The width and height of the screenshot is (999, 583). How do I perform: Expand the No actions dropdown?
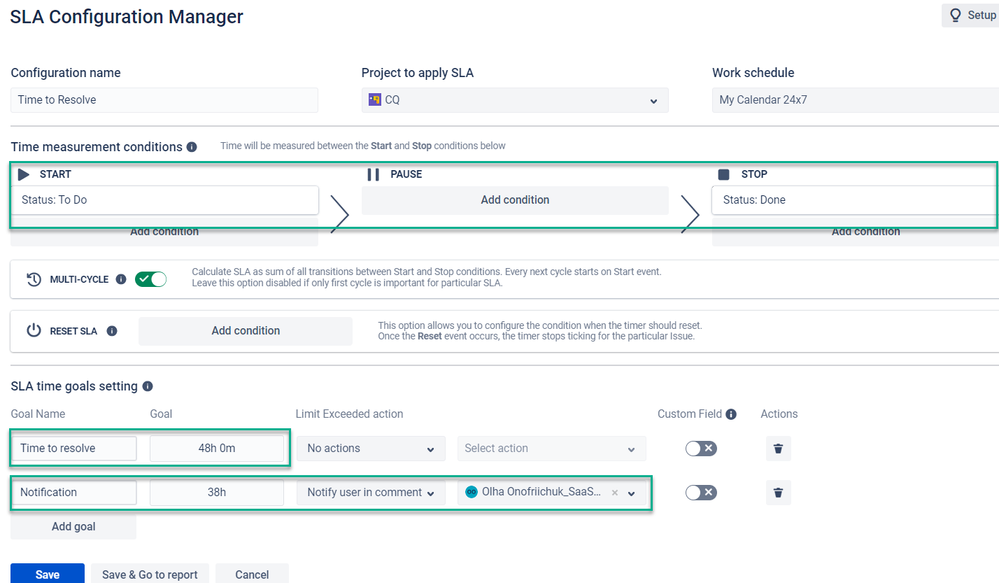(371, 449)
